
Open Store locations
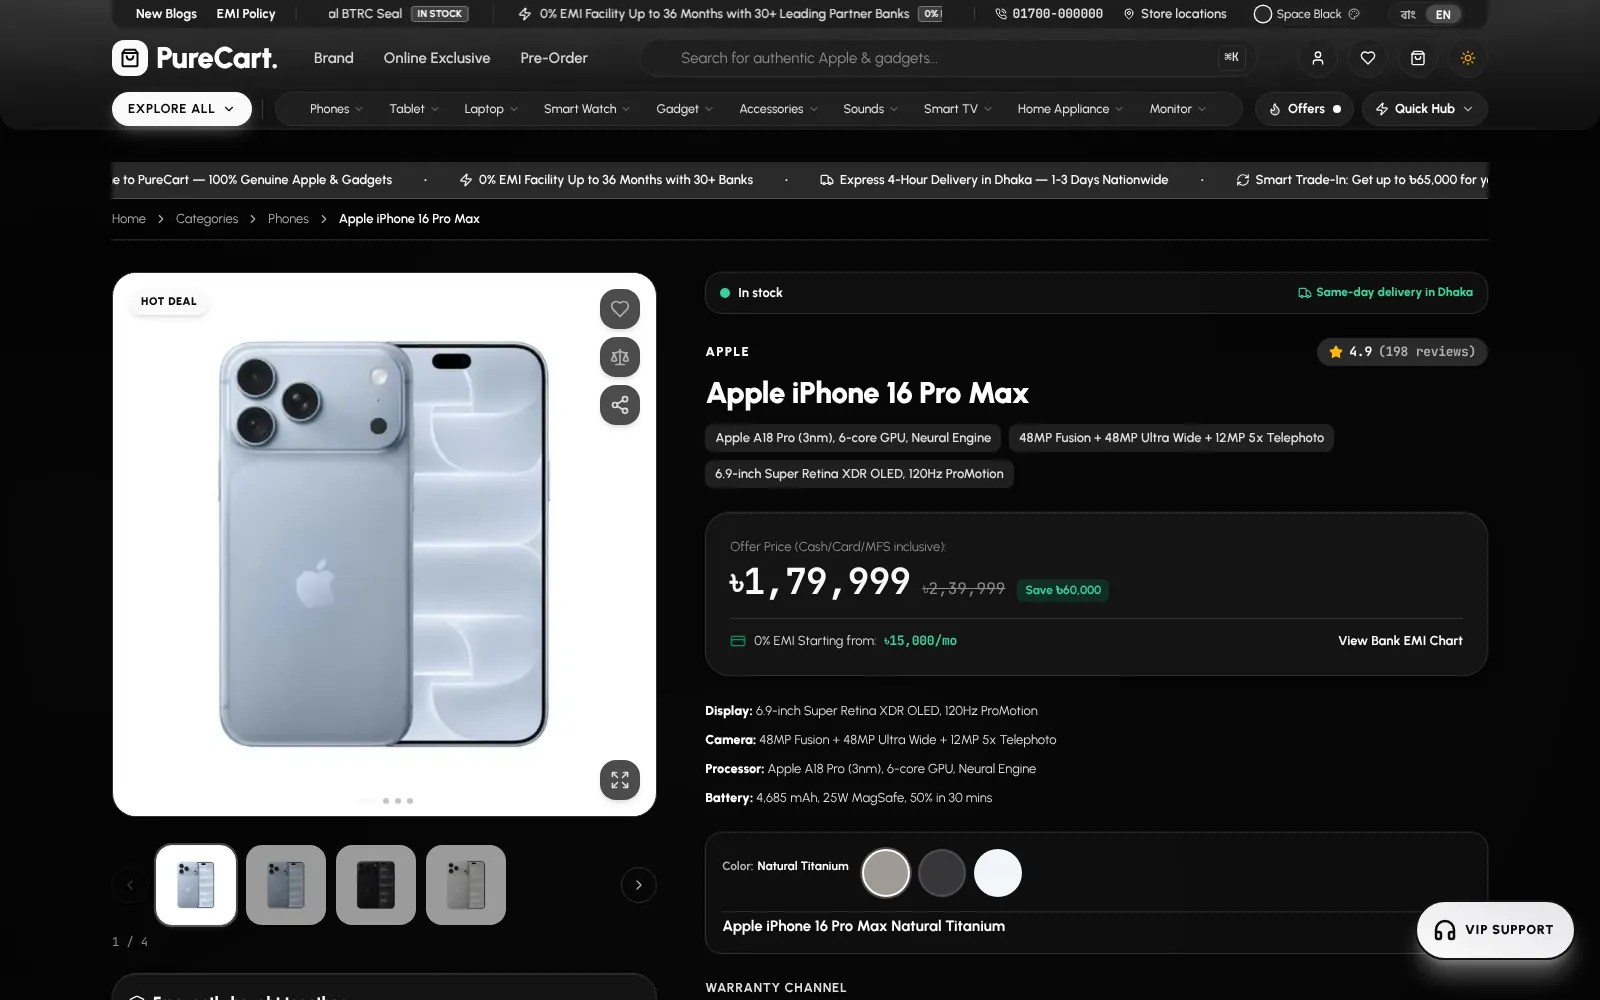(1175, 14)
